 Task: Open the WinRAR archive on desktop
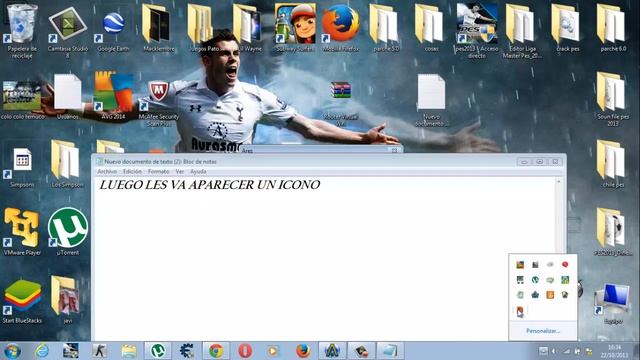tap(340, 102)
